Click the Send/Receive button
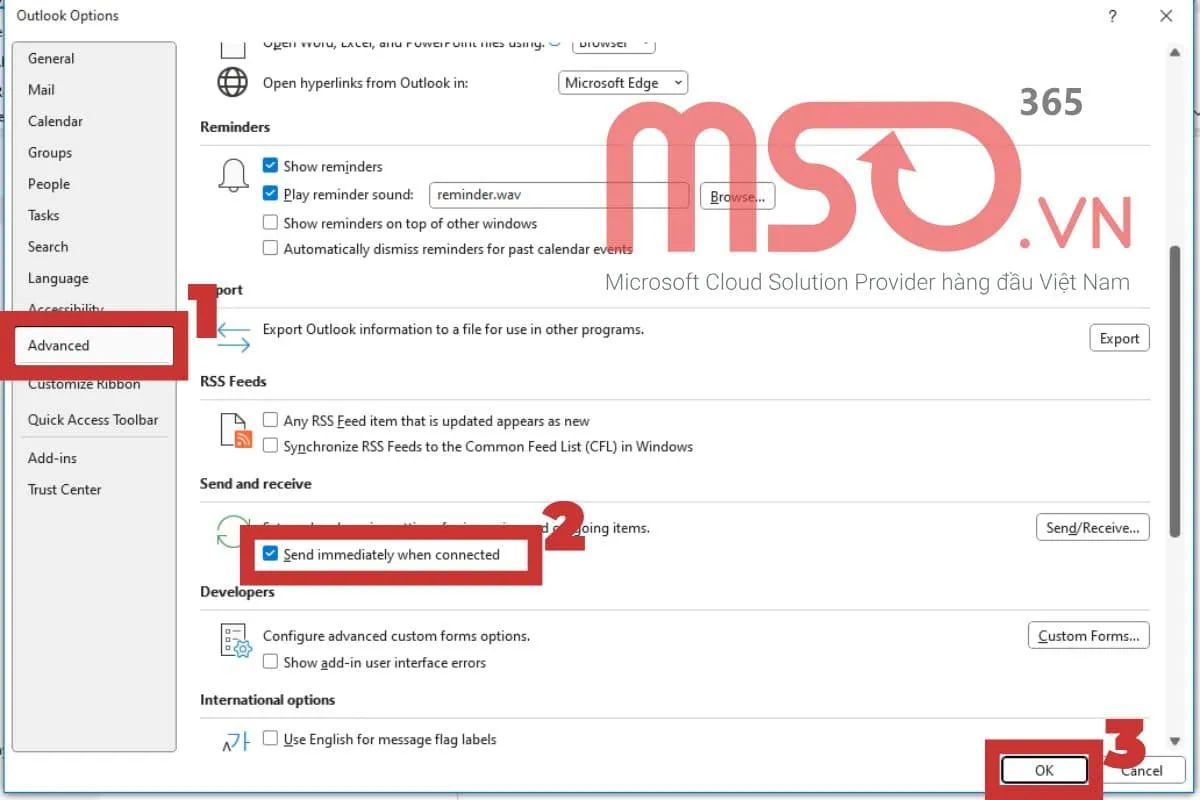The width and height of the screenshot is (1200, 800). pos(1092,527)
